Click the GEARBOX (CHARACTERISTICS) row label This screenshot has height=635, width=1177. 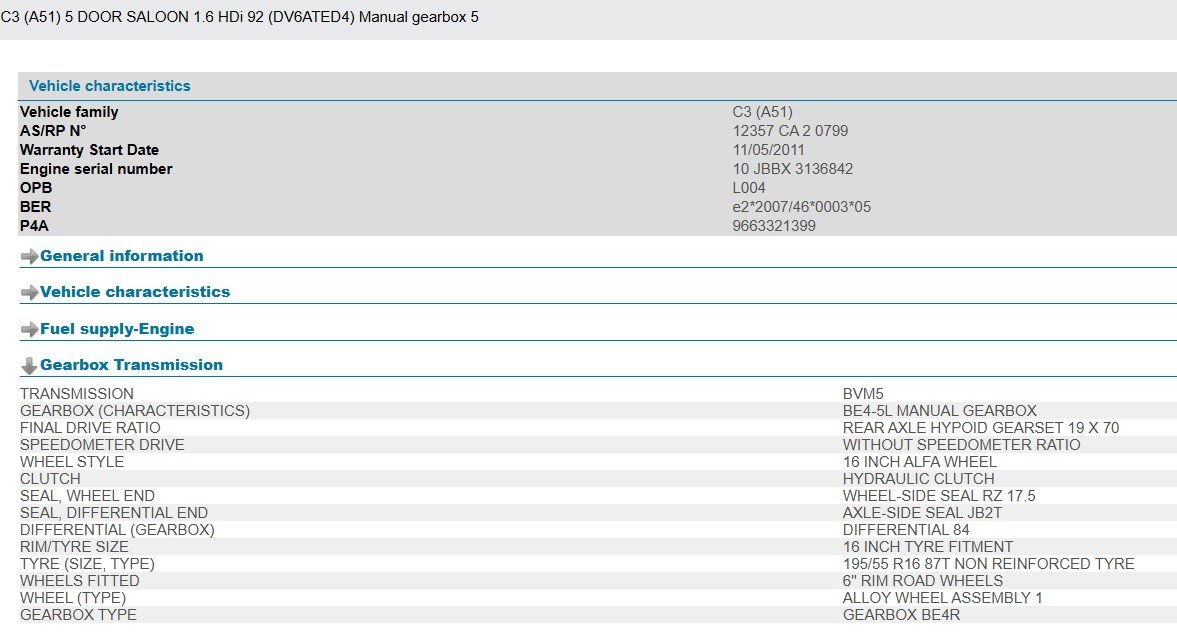click(x=135, y=411)
